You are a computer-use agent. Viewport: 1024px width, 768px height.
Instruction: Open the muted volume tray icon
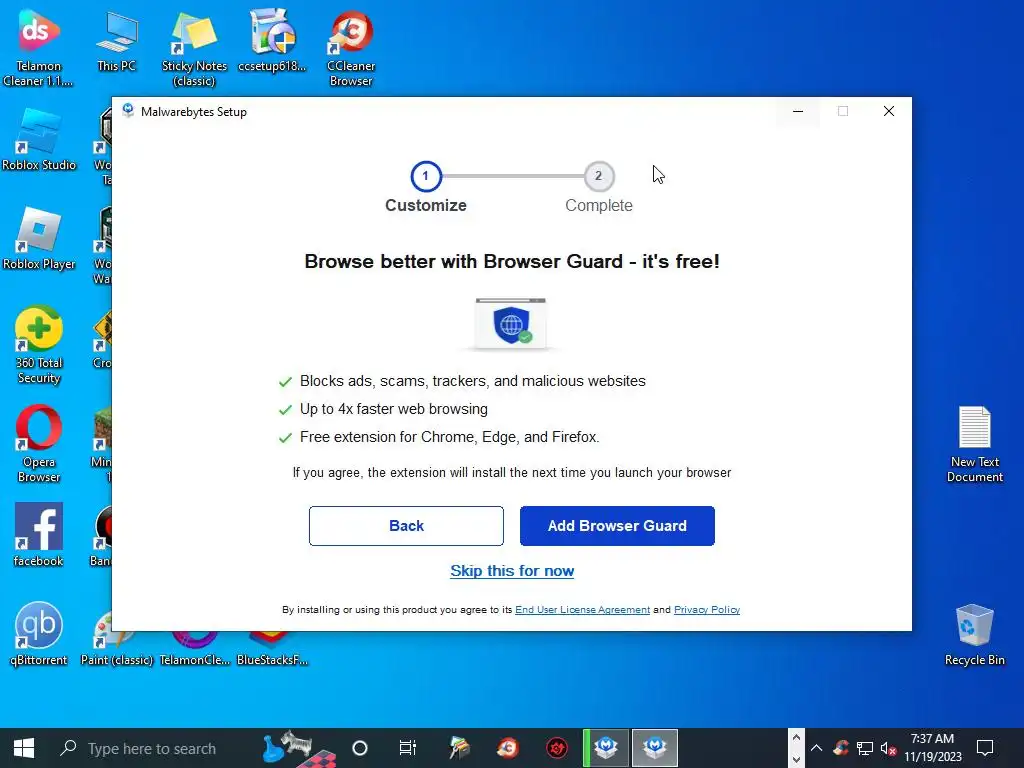tap(888, 748)
